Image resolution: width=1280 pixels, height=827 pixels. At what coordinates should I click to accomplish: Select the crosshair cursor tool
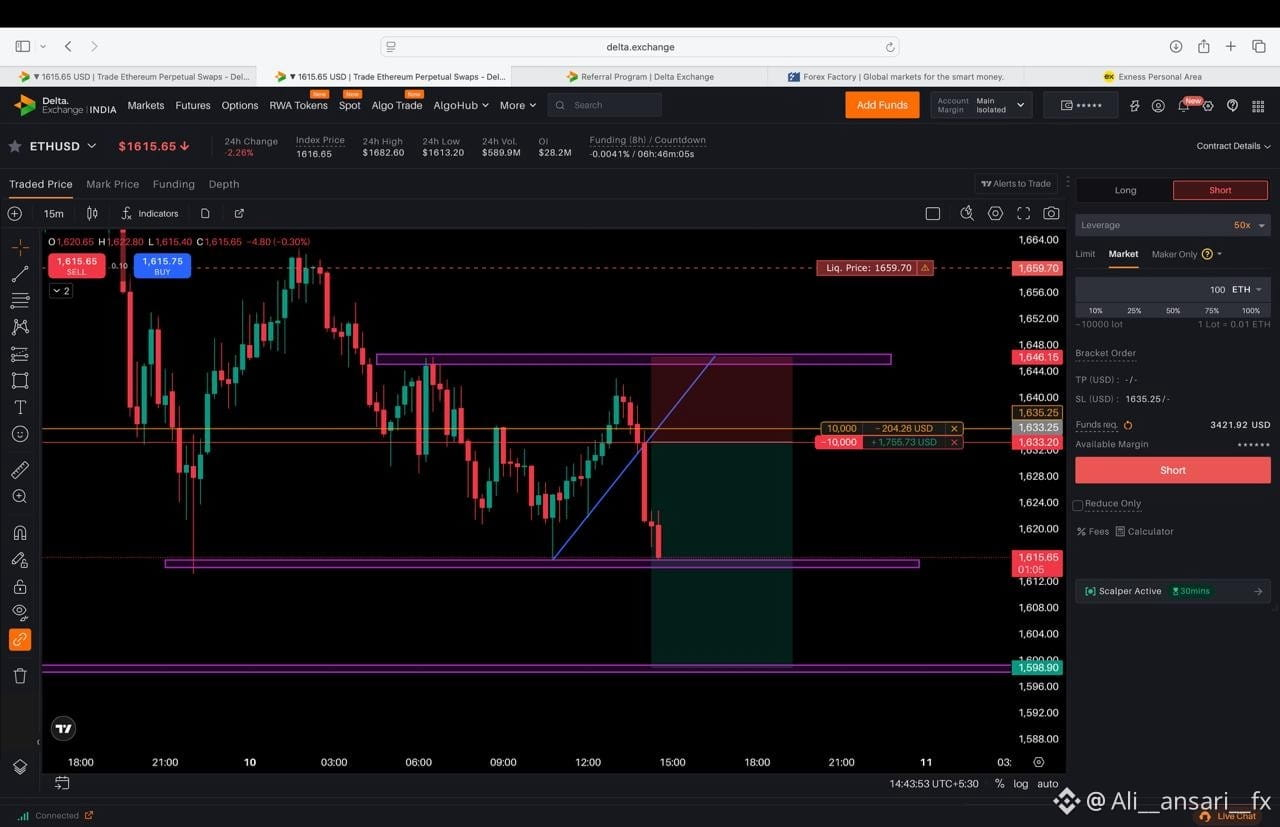tap(20, 247)
